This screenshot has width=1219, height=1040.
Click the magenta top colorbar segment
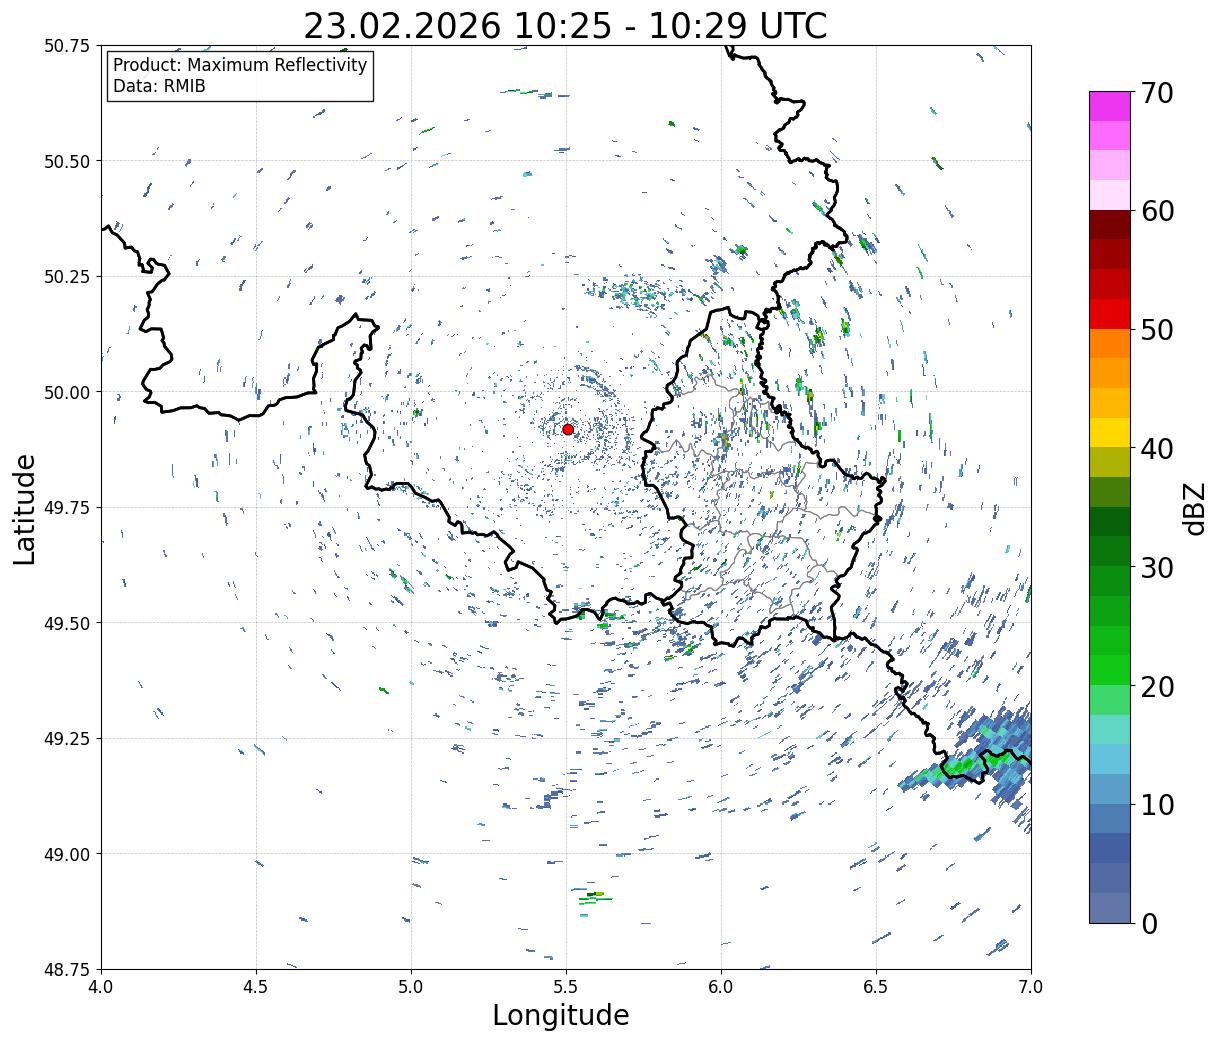click(x=1110, y=106)
